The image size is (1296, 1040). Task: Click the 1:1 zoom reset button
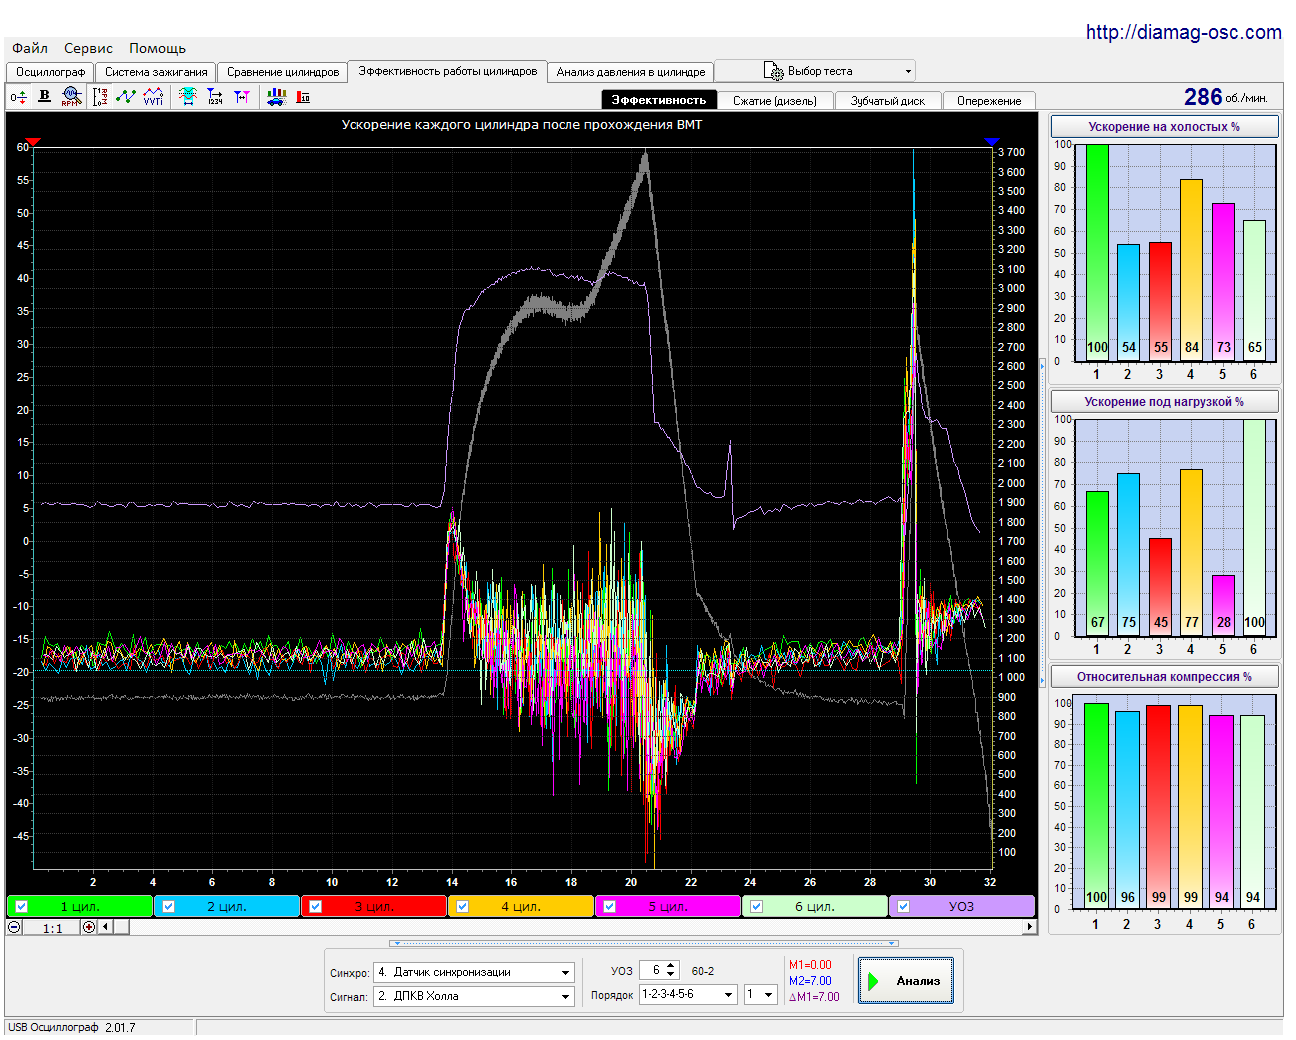pos(52,928)
